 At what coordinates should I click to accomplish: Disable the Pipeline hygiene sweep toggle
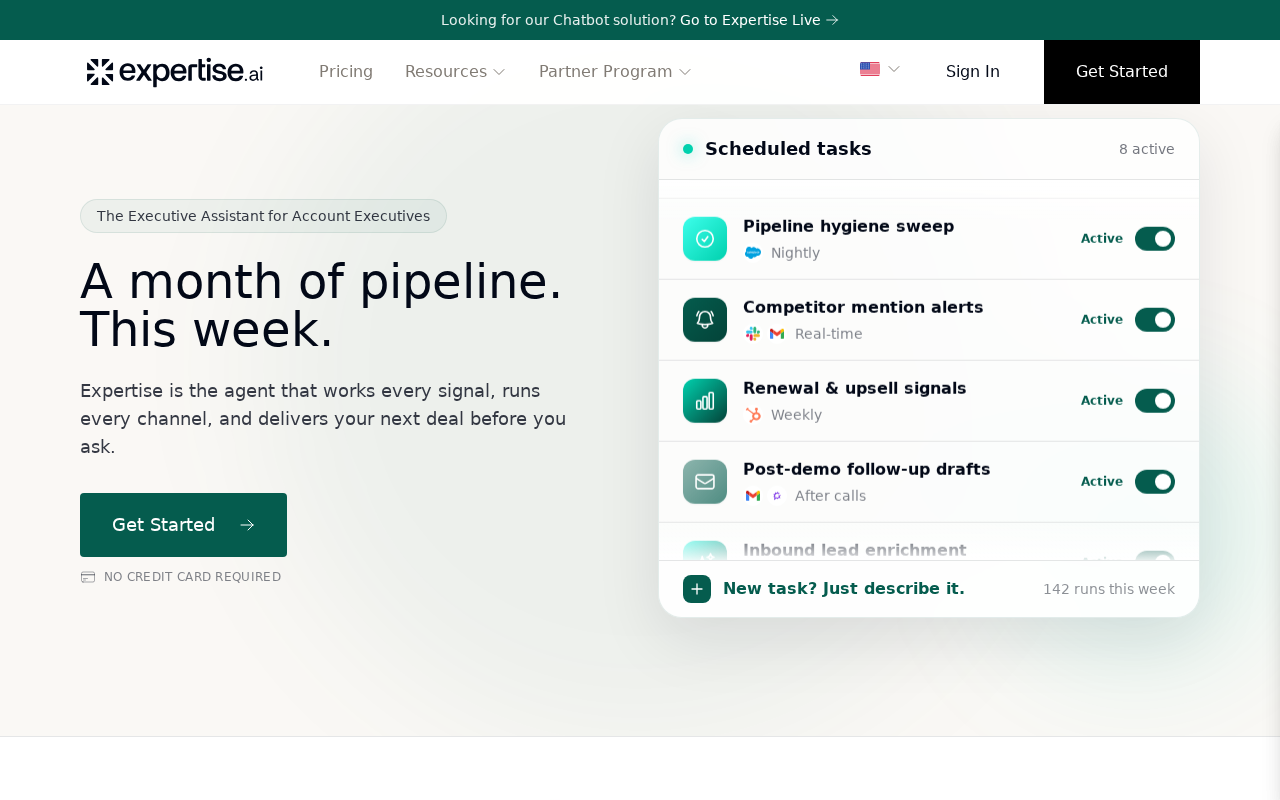point(1155,239)
